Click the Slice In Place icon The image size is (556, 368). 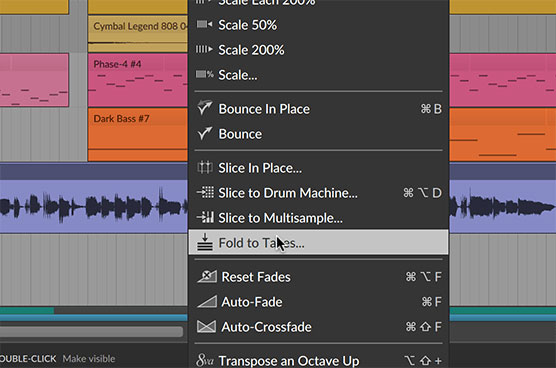point(205,167)
